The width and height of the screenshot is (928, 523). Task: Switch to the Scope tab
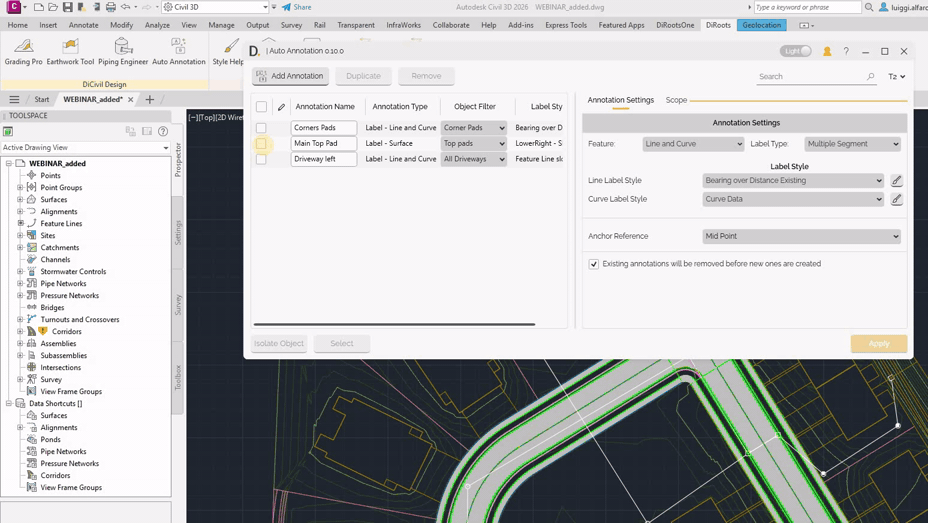[676, 100]
